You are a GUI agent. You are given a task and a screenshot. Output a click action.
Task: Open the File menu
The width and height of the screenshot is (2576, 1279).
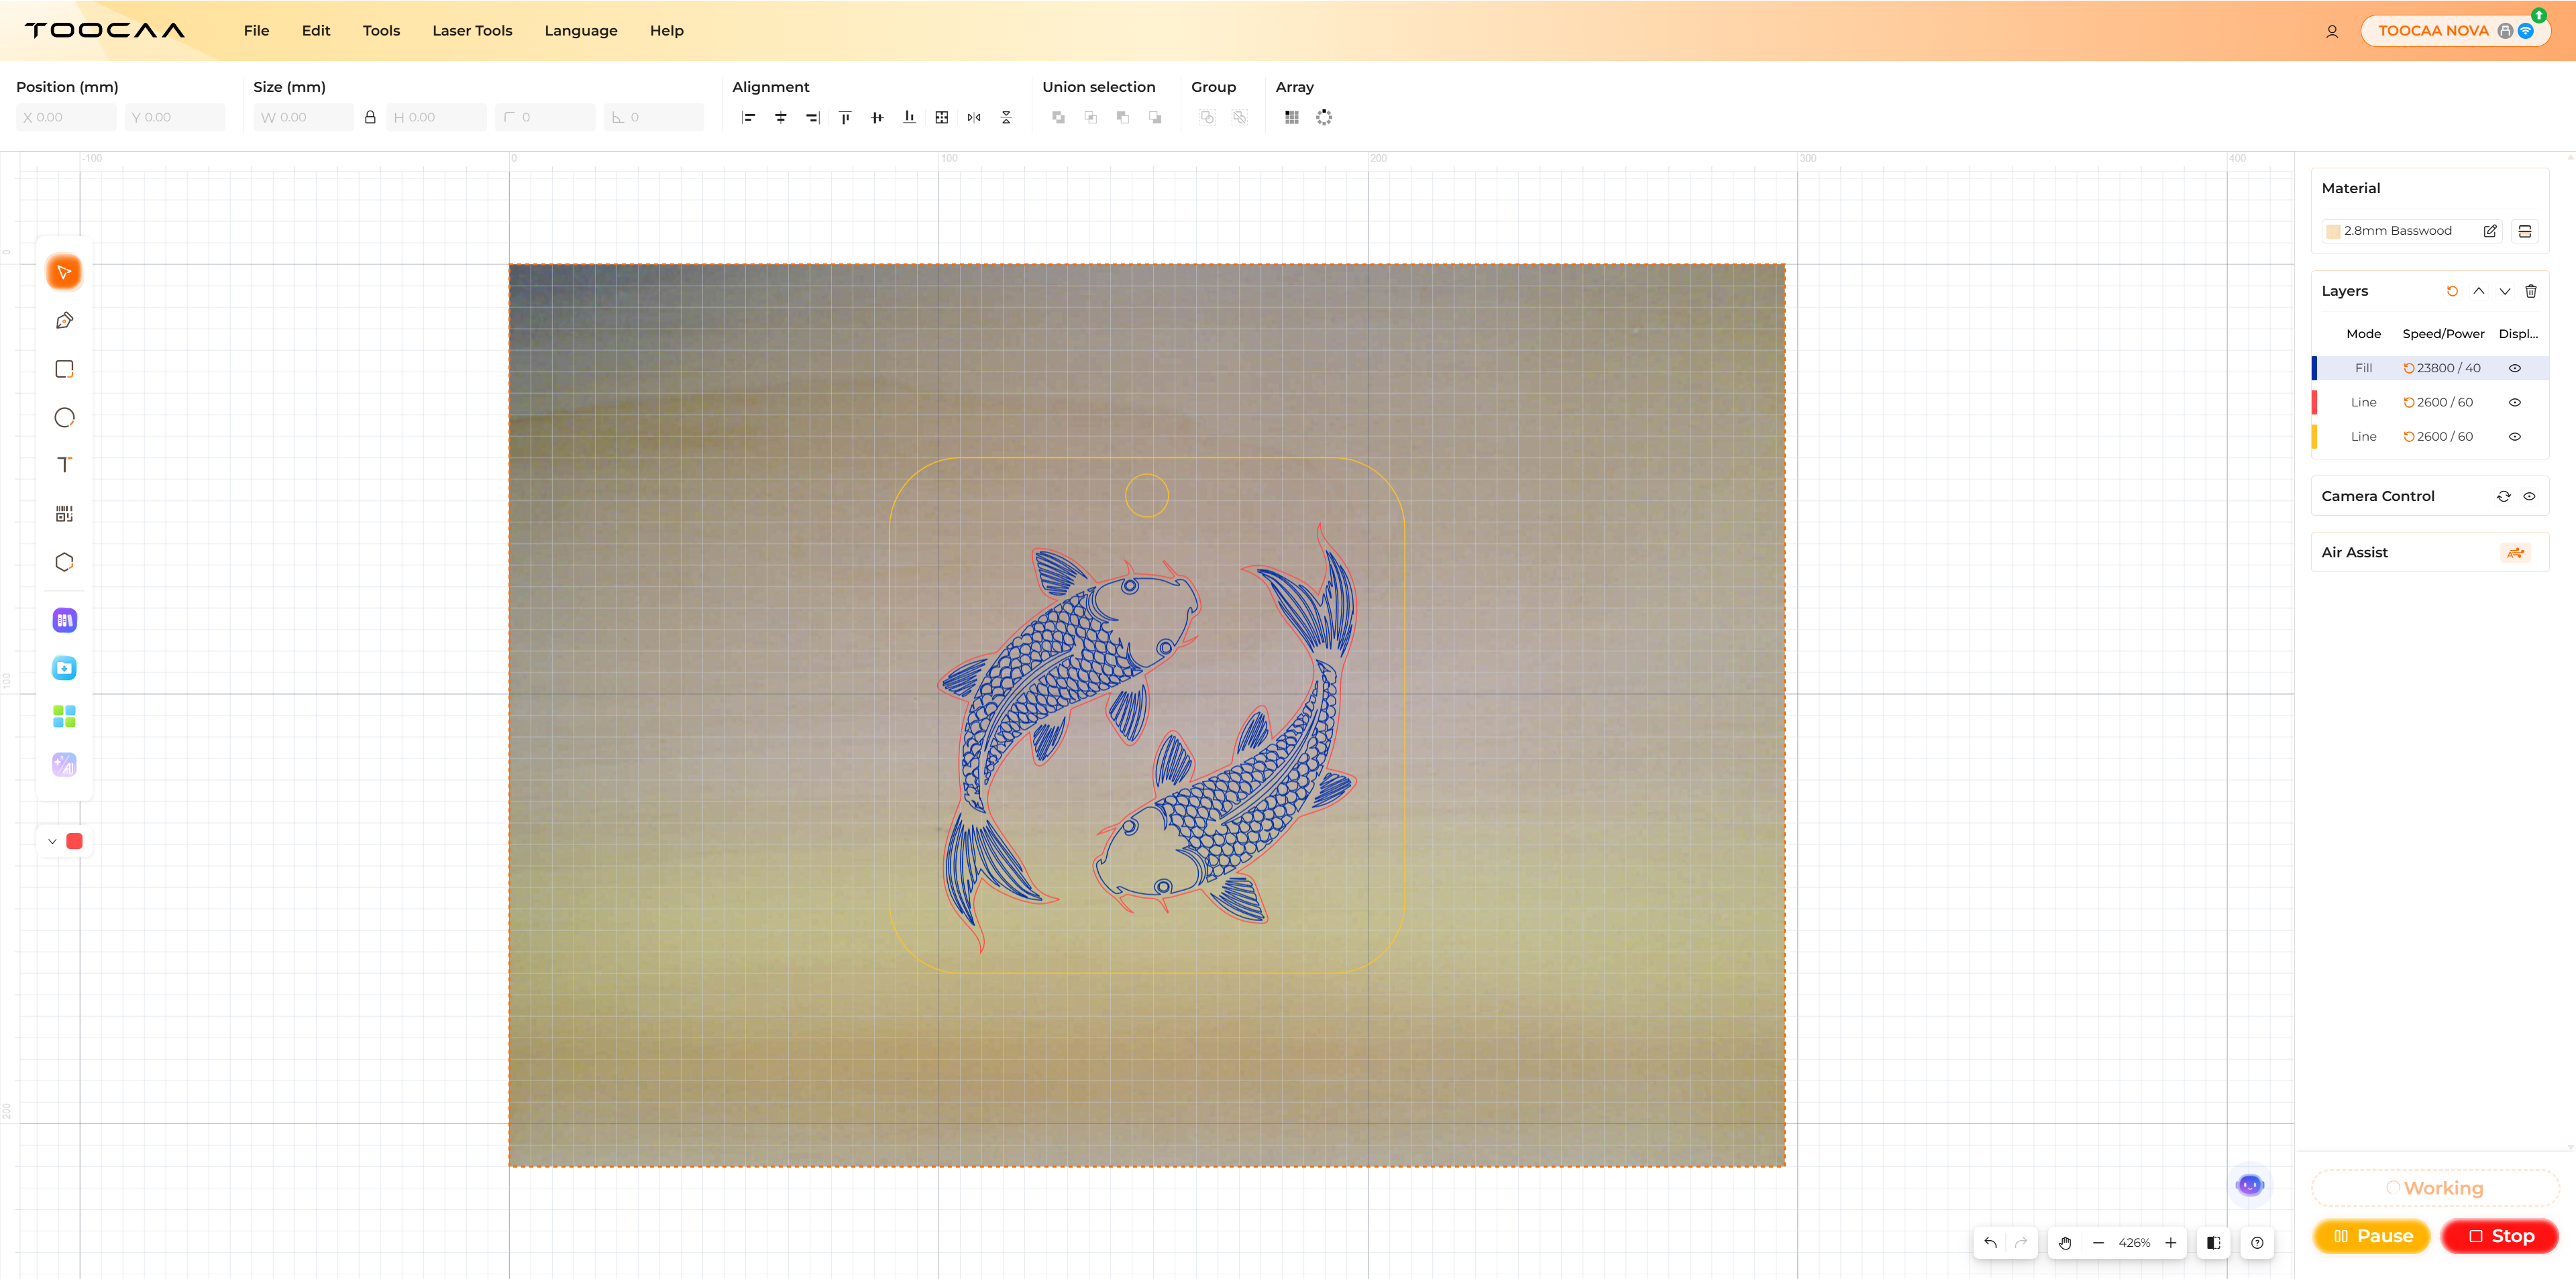[x=256, y=31]
